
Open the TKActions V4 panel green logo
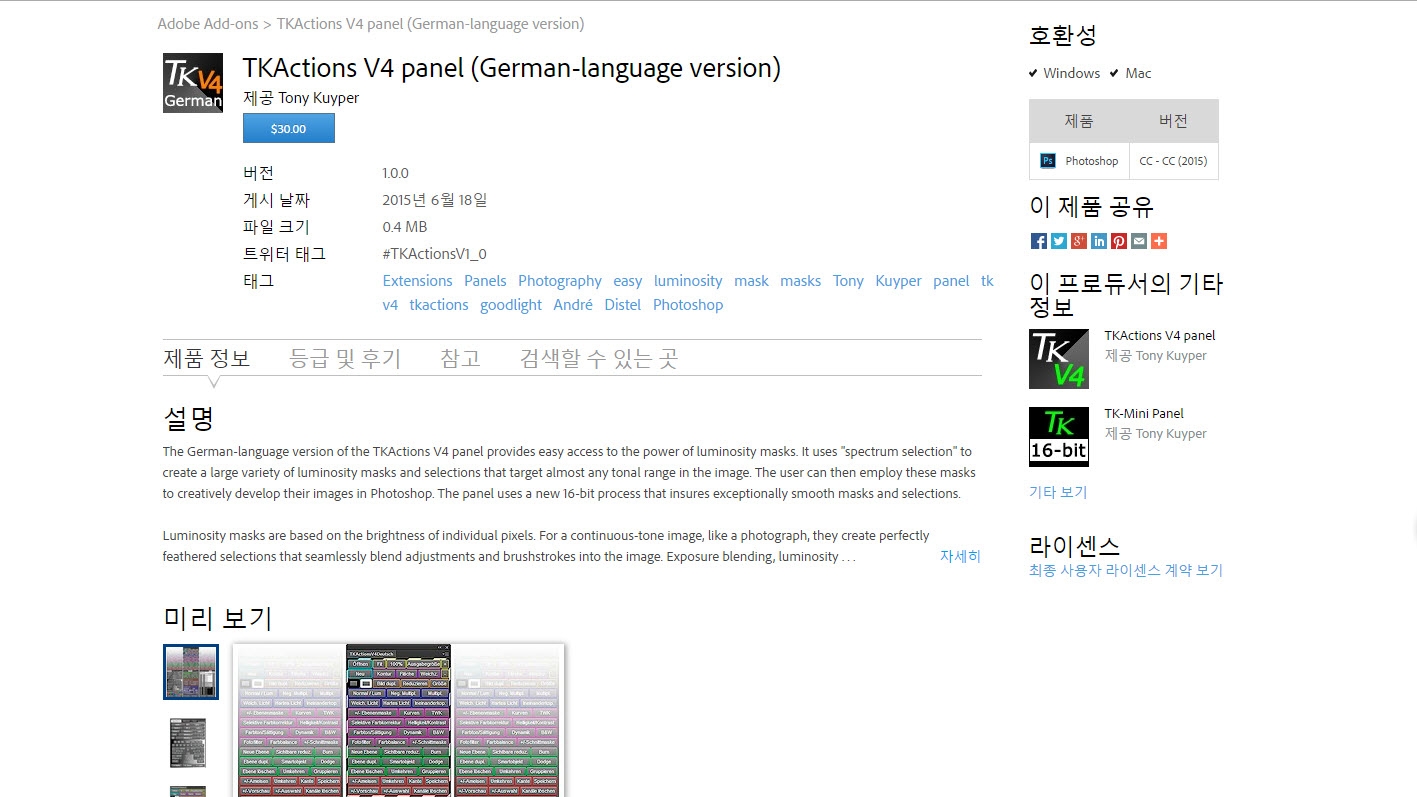tap(1059, 359)
